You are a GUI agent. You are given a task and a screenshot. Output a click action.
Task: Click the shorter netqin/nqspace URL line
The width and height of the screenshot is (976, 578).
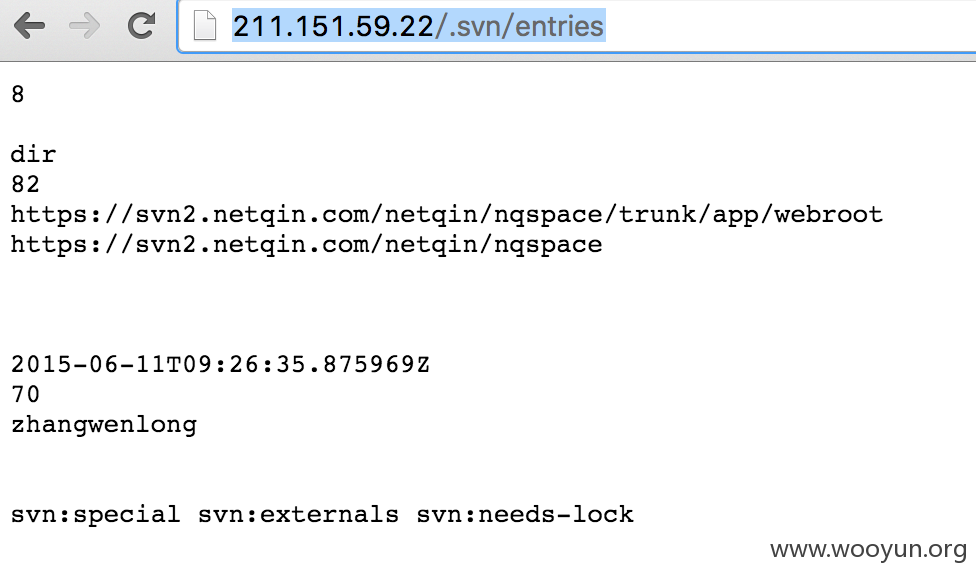[x=306, y=245]
